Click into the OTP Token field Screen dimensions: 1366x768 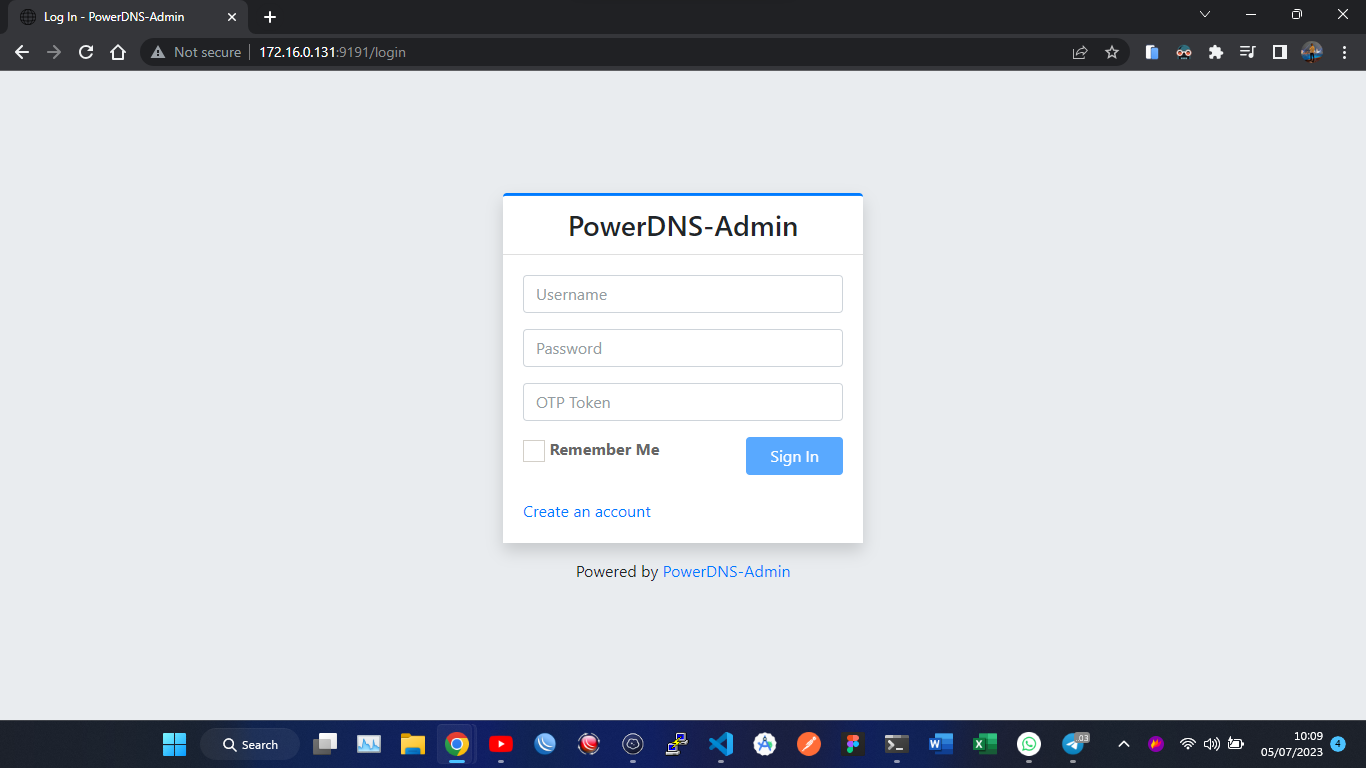click(x=683, y=403)
